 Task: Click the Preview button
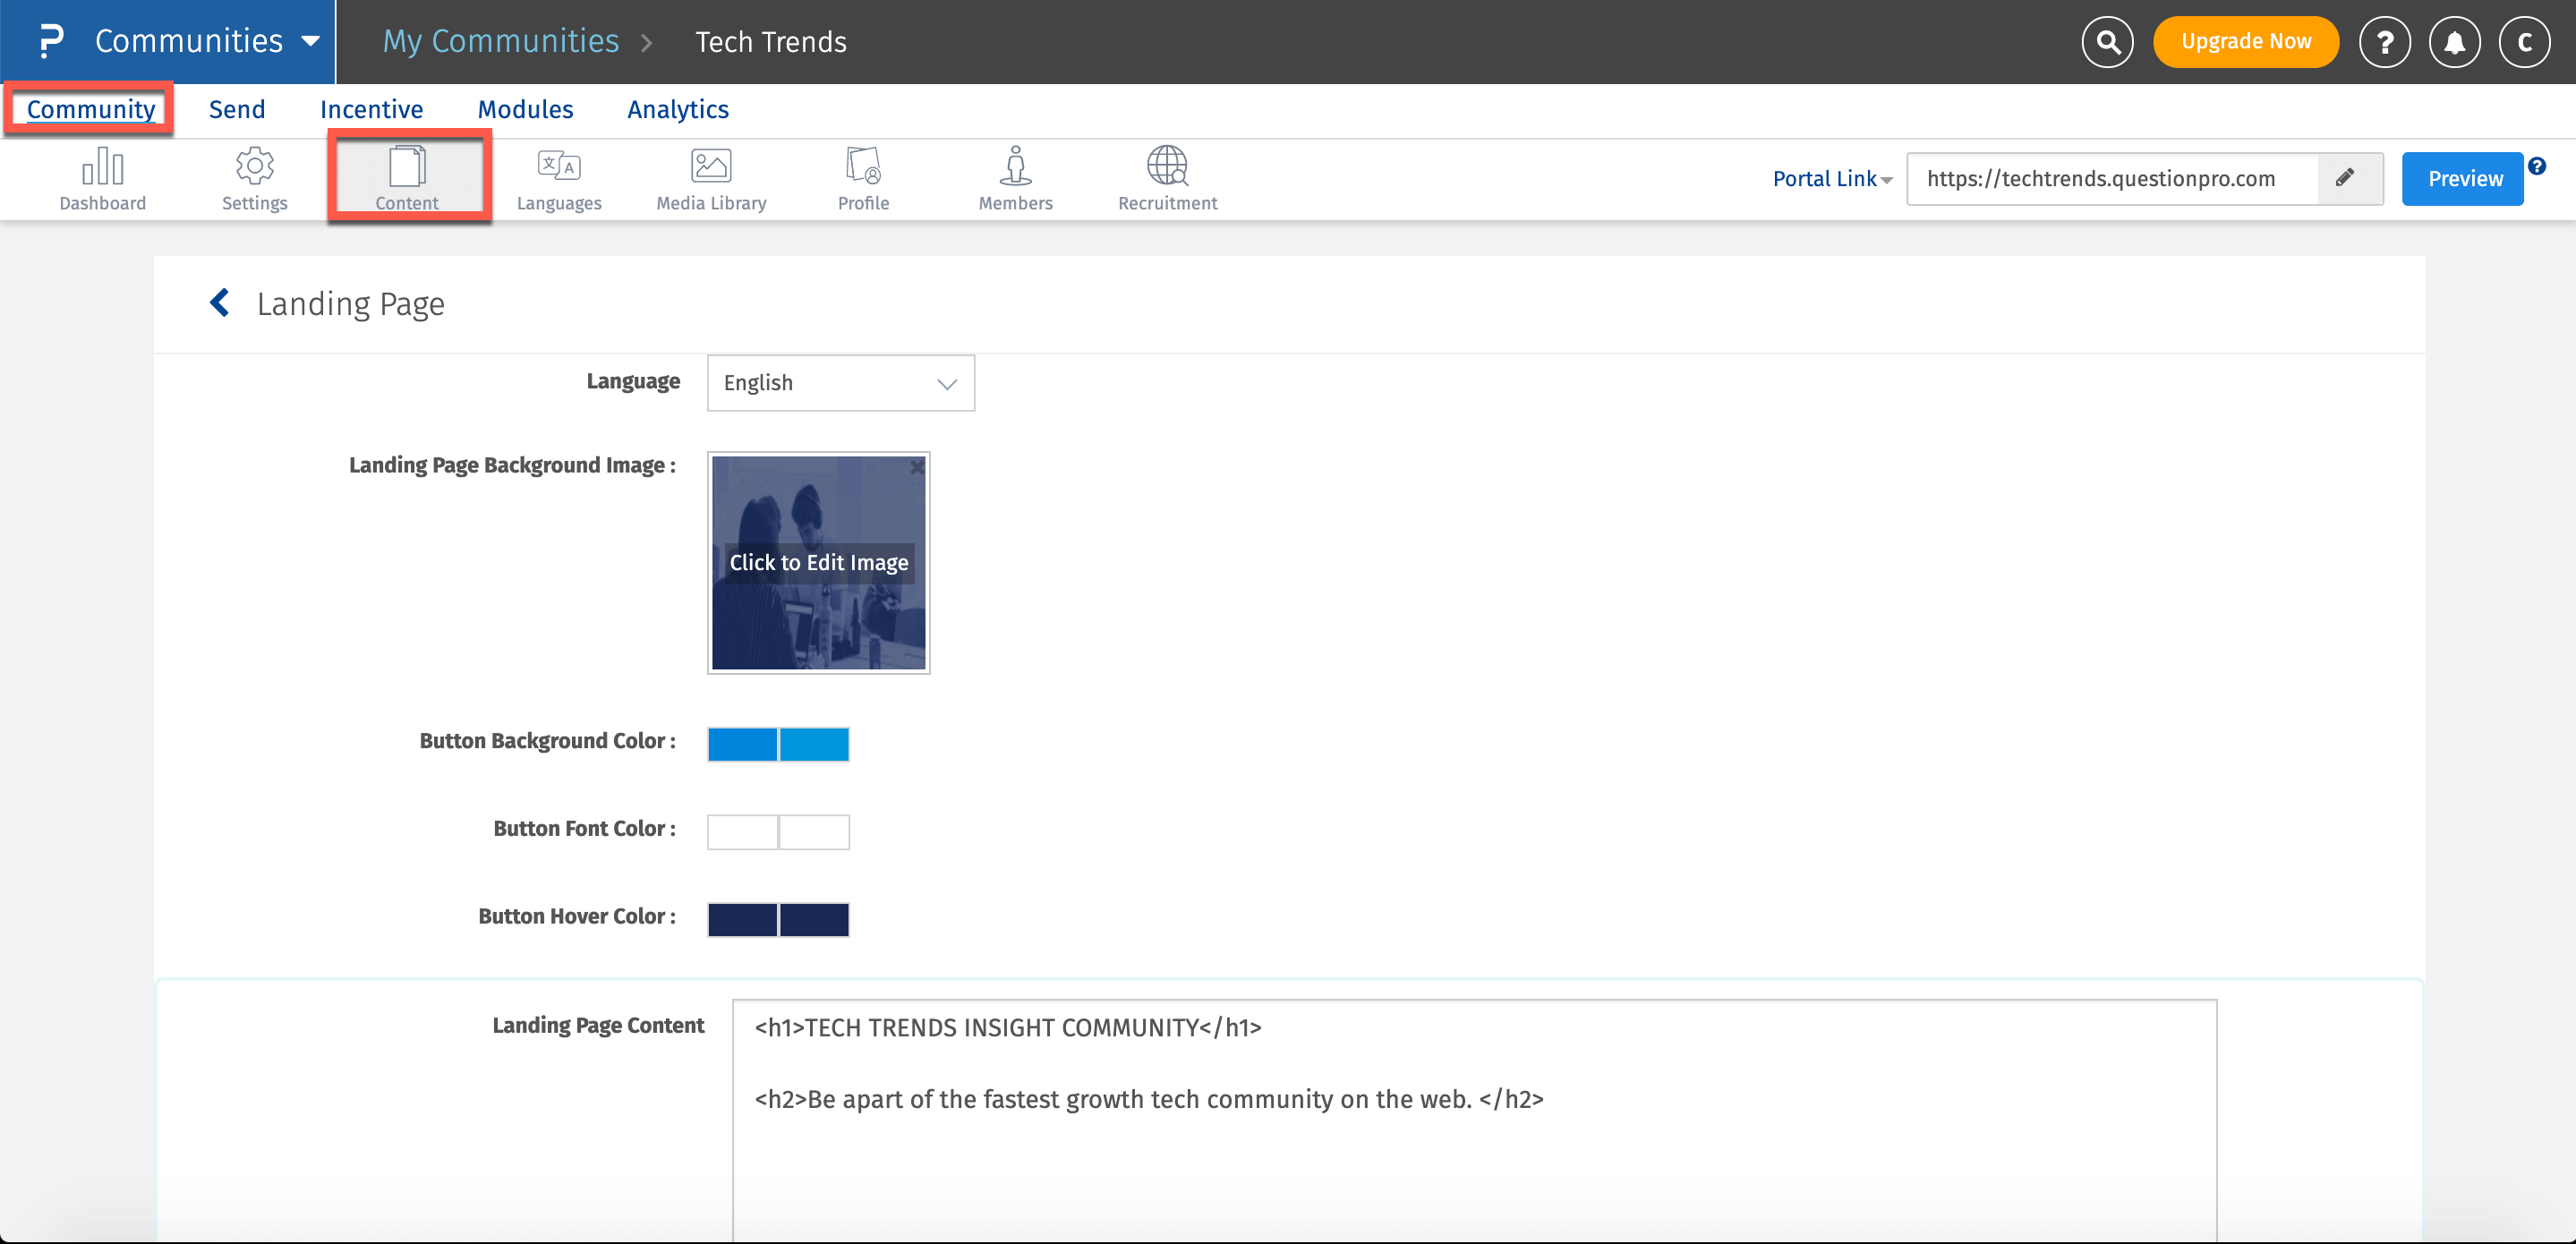click(x=2462, y=178)
